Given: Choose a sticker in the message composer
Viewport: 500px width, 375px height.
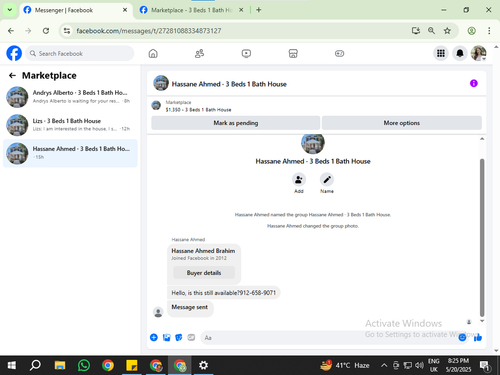Looking at the screenshot, I should click(179, 338).
